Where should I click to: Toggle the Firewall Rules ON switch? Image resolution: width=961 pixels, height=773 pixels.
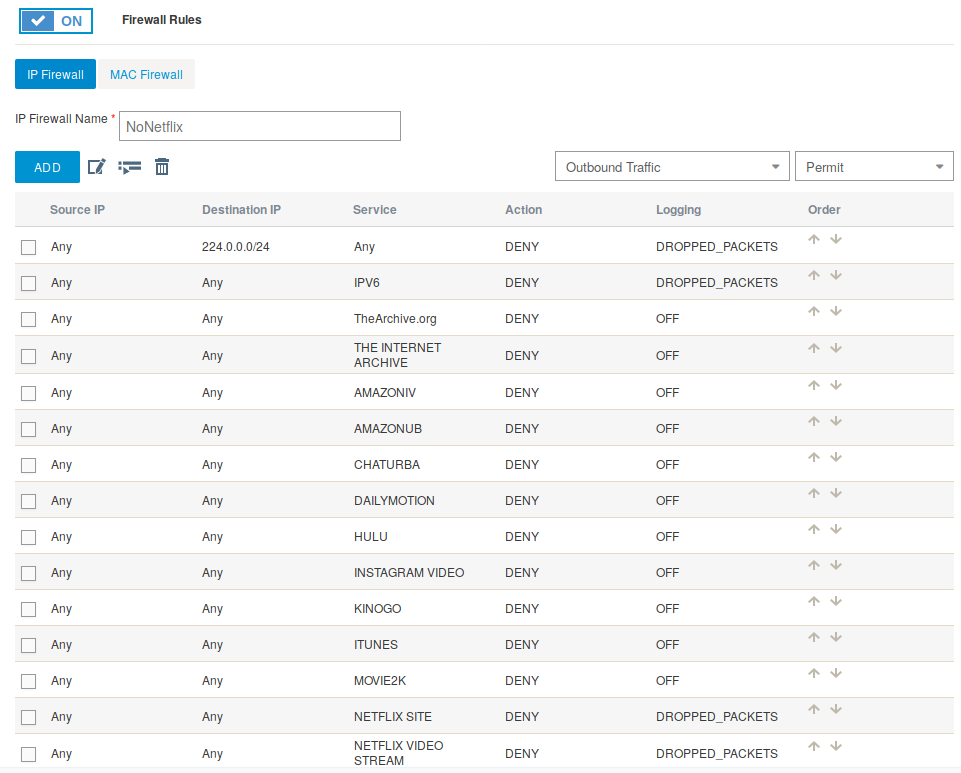coord(56,21)
